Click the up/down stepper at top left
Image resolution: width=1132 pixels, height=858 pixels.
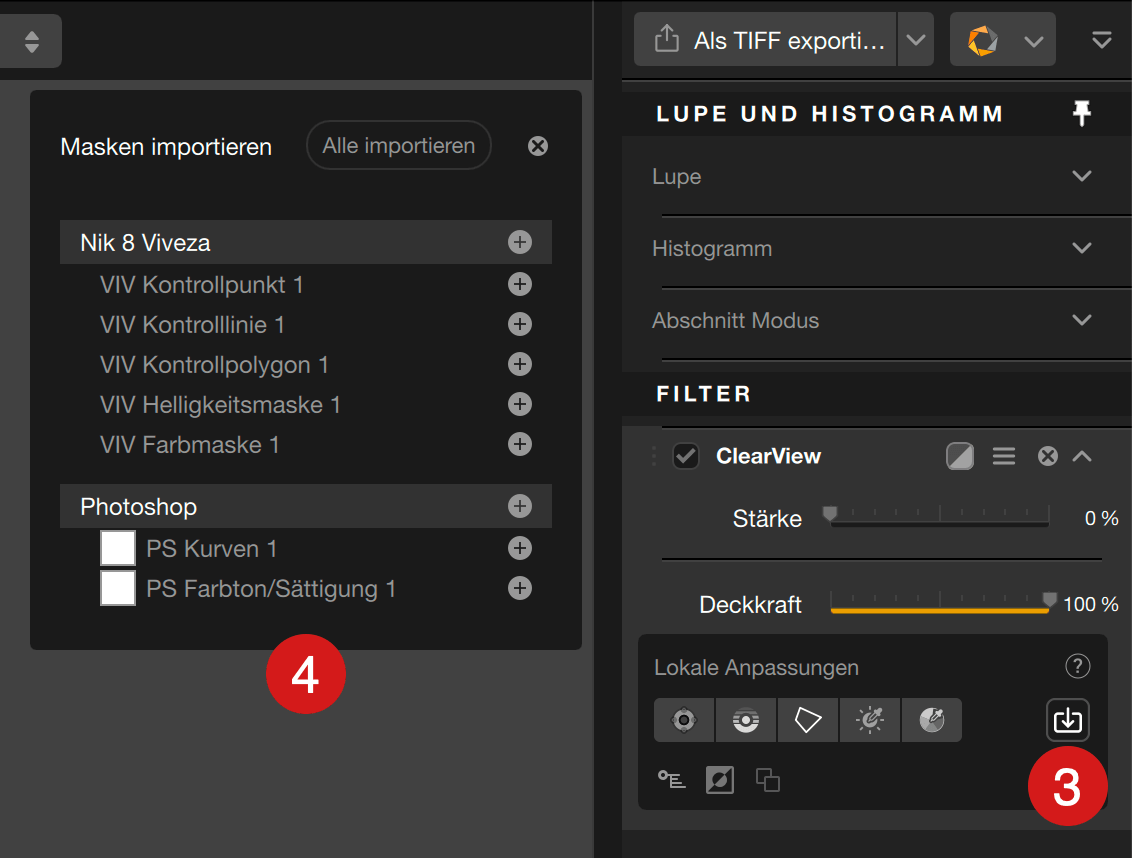pyautogui.click(x=31, y=41)
